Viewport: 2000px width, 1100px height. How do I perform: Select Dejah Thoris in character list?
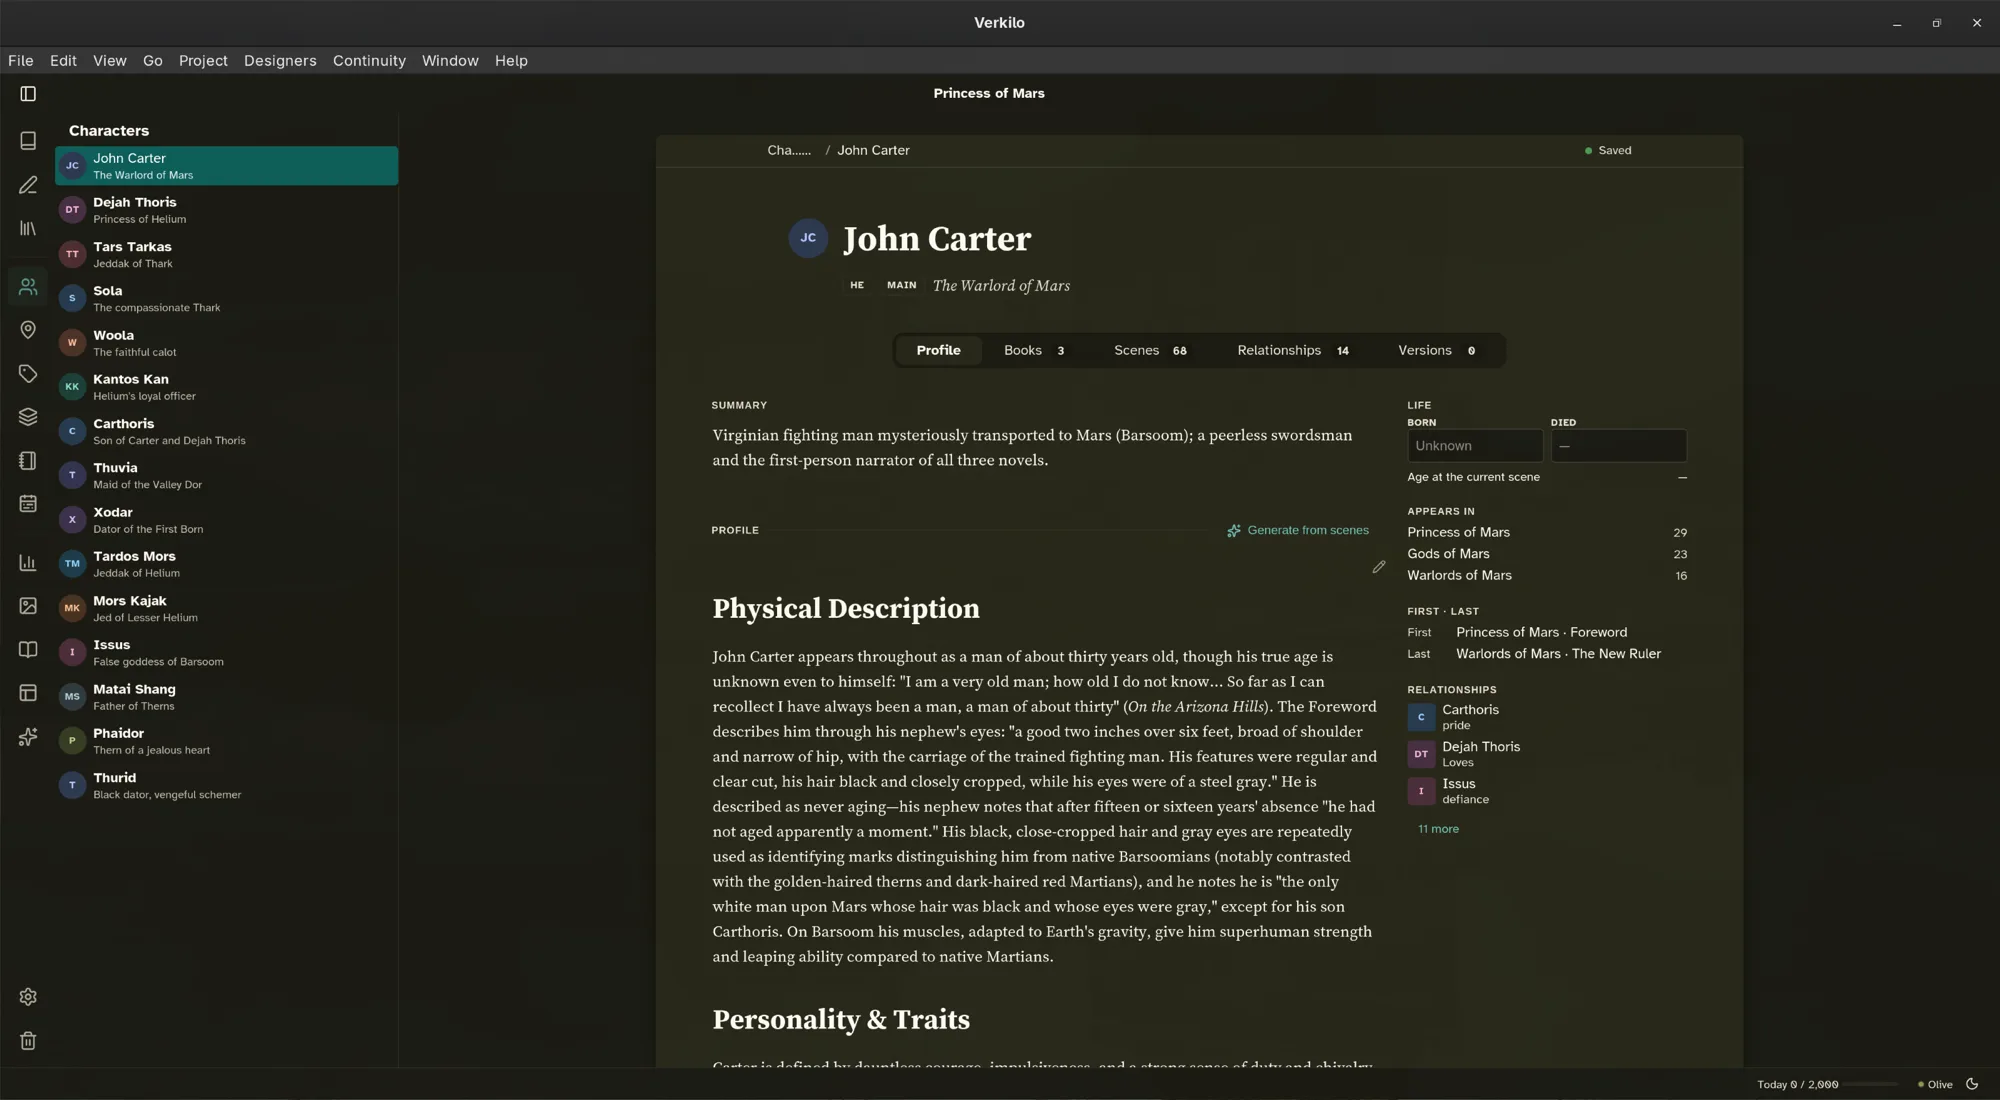click(x=226, y=210)
